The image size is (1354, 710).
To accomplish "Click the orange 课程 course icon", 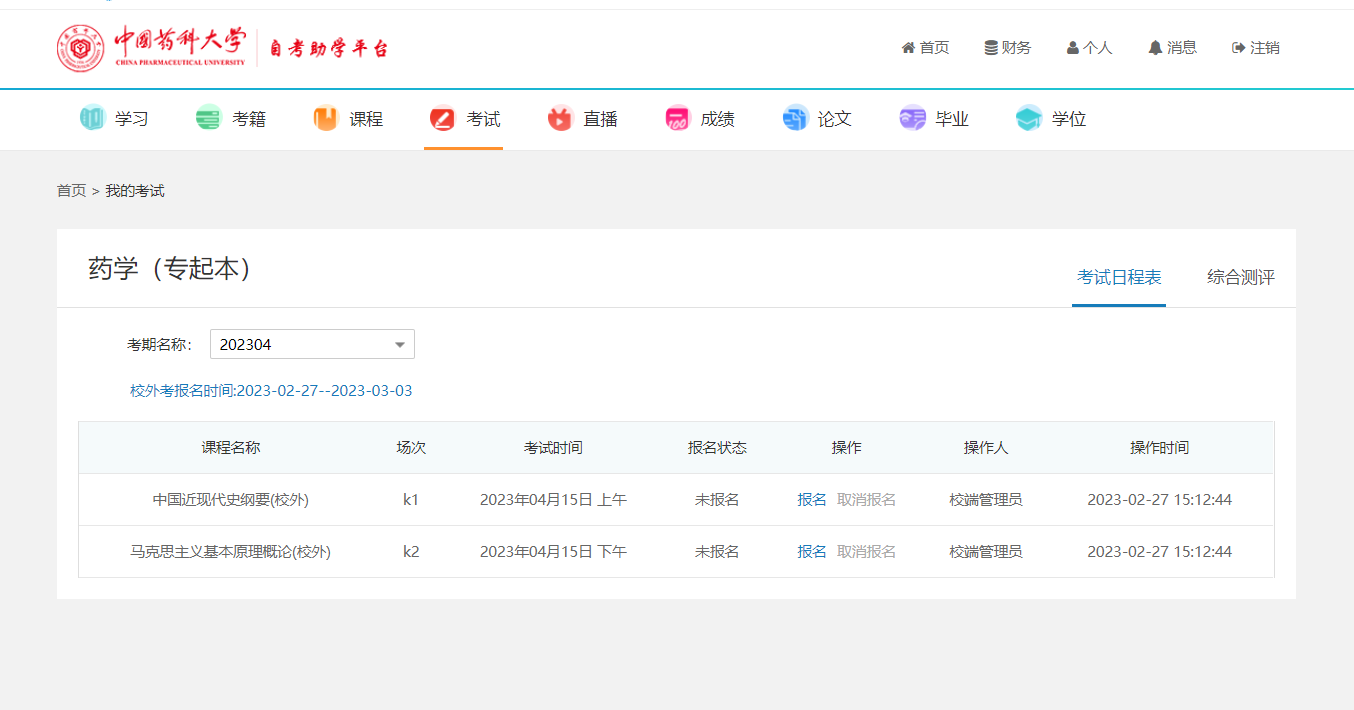I will click(x=326, y=119).
